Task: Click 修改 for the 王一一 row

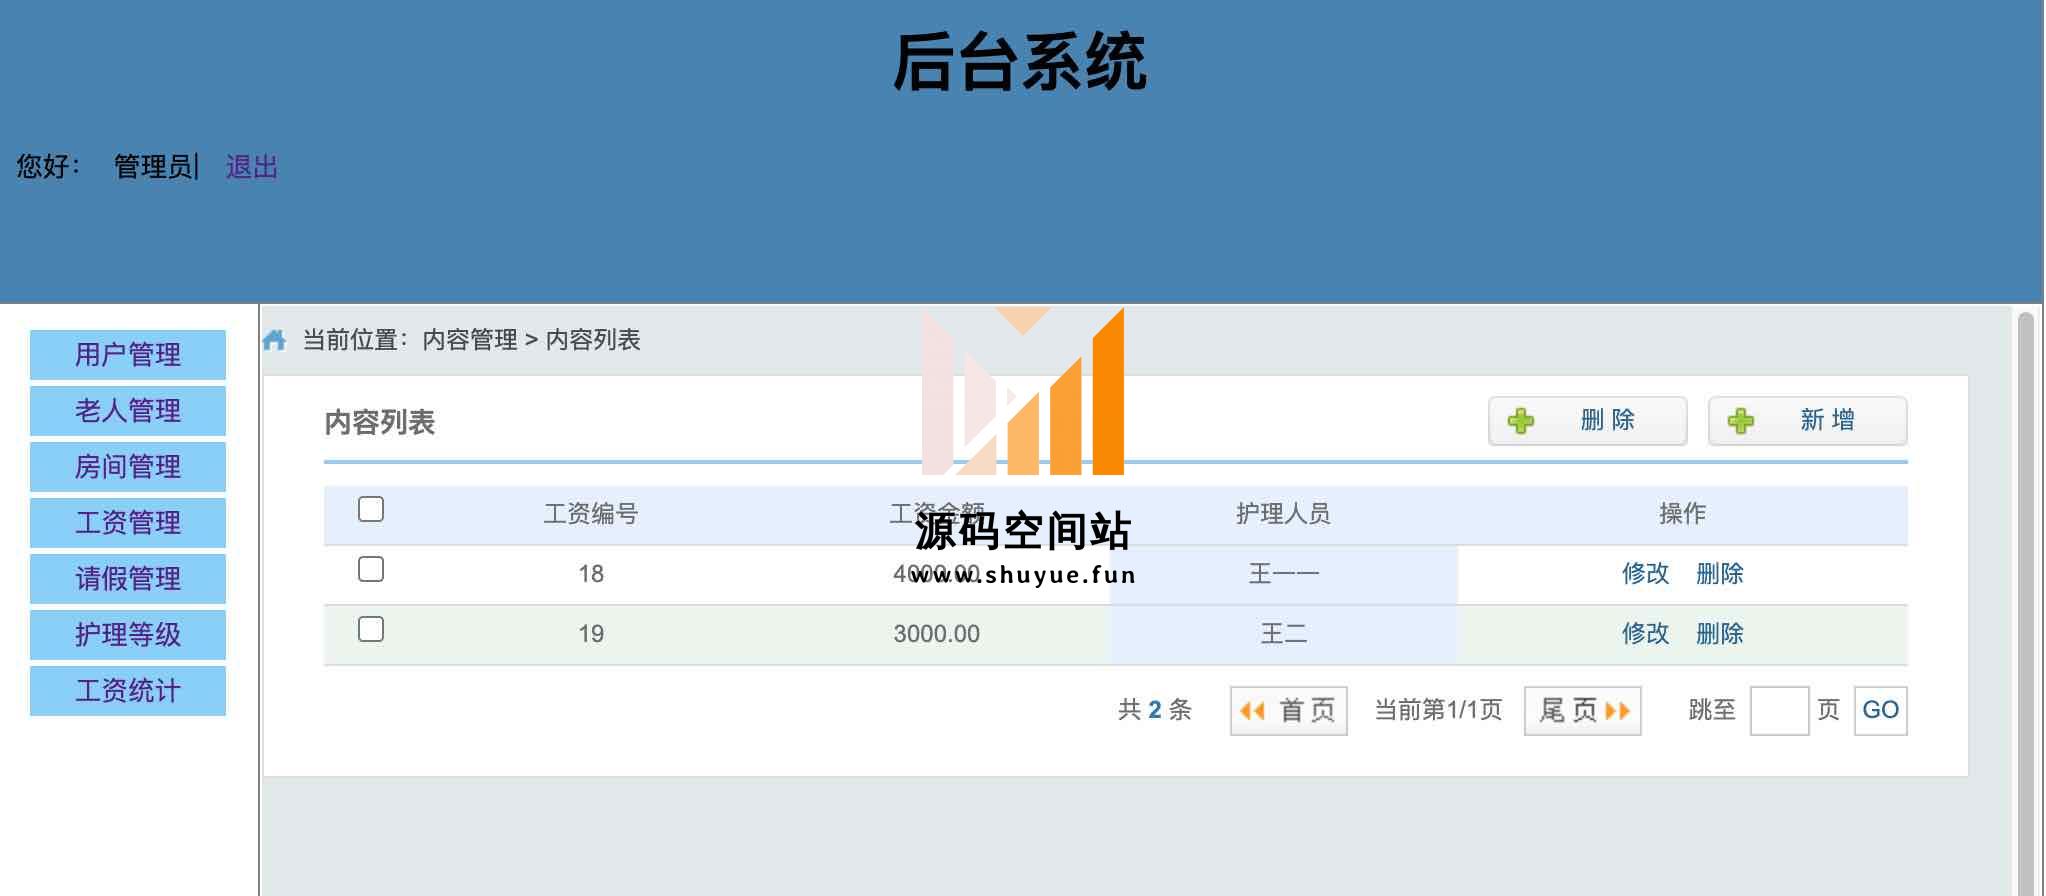Action: tap(1645, 574)
